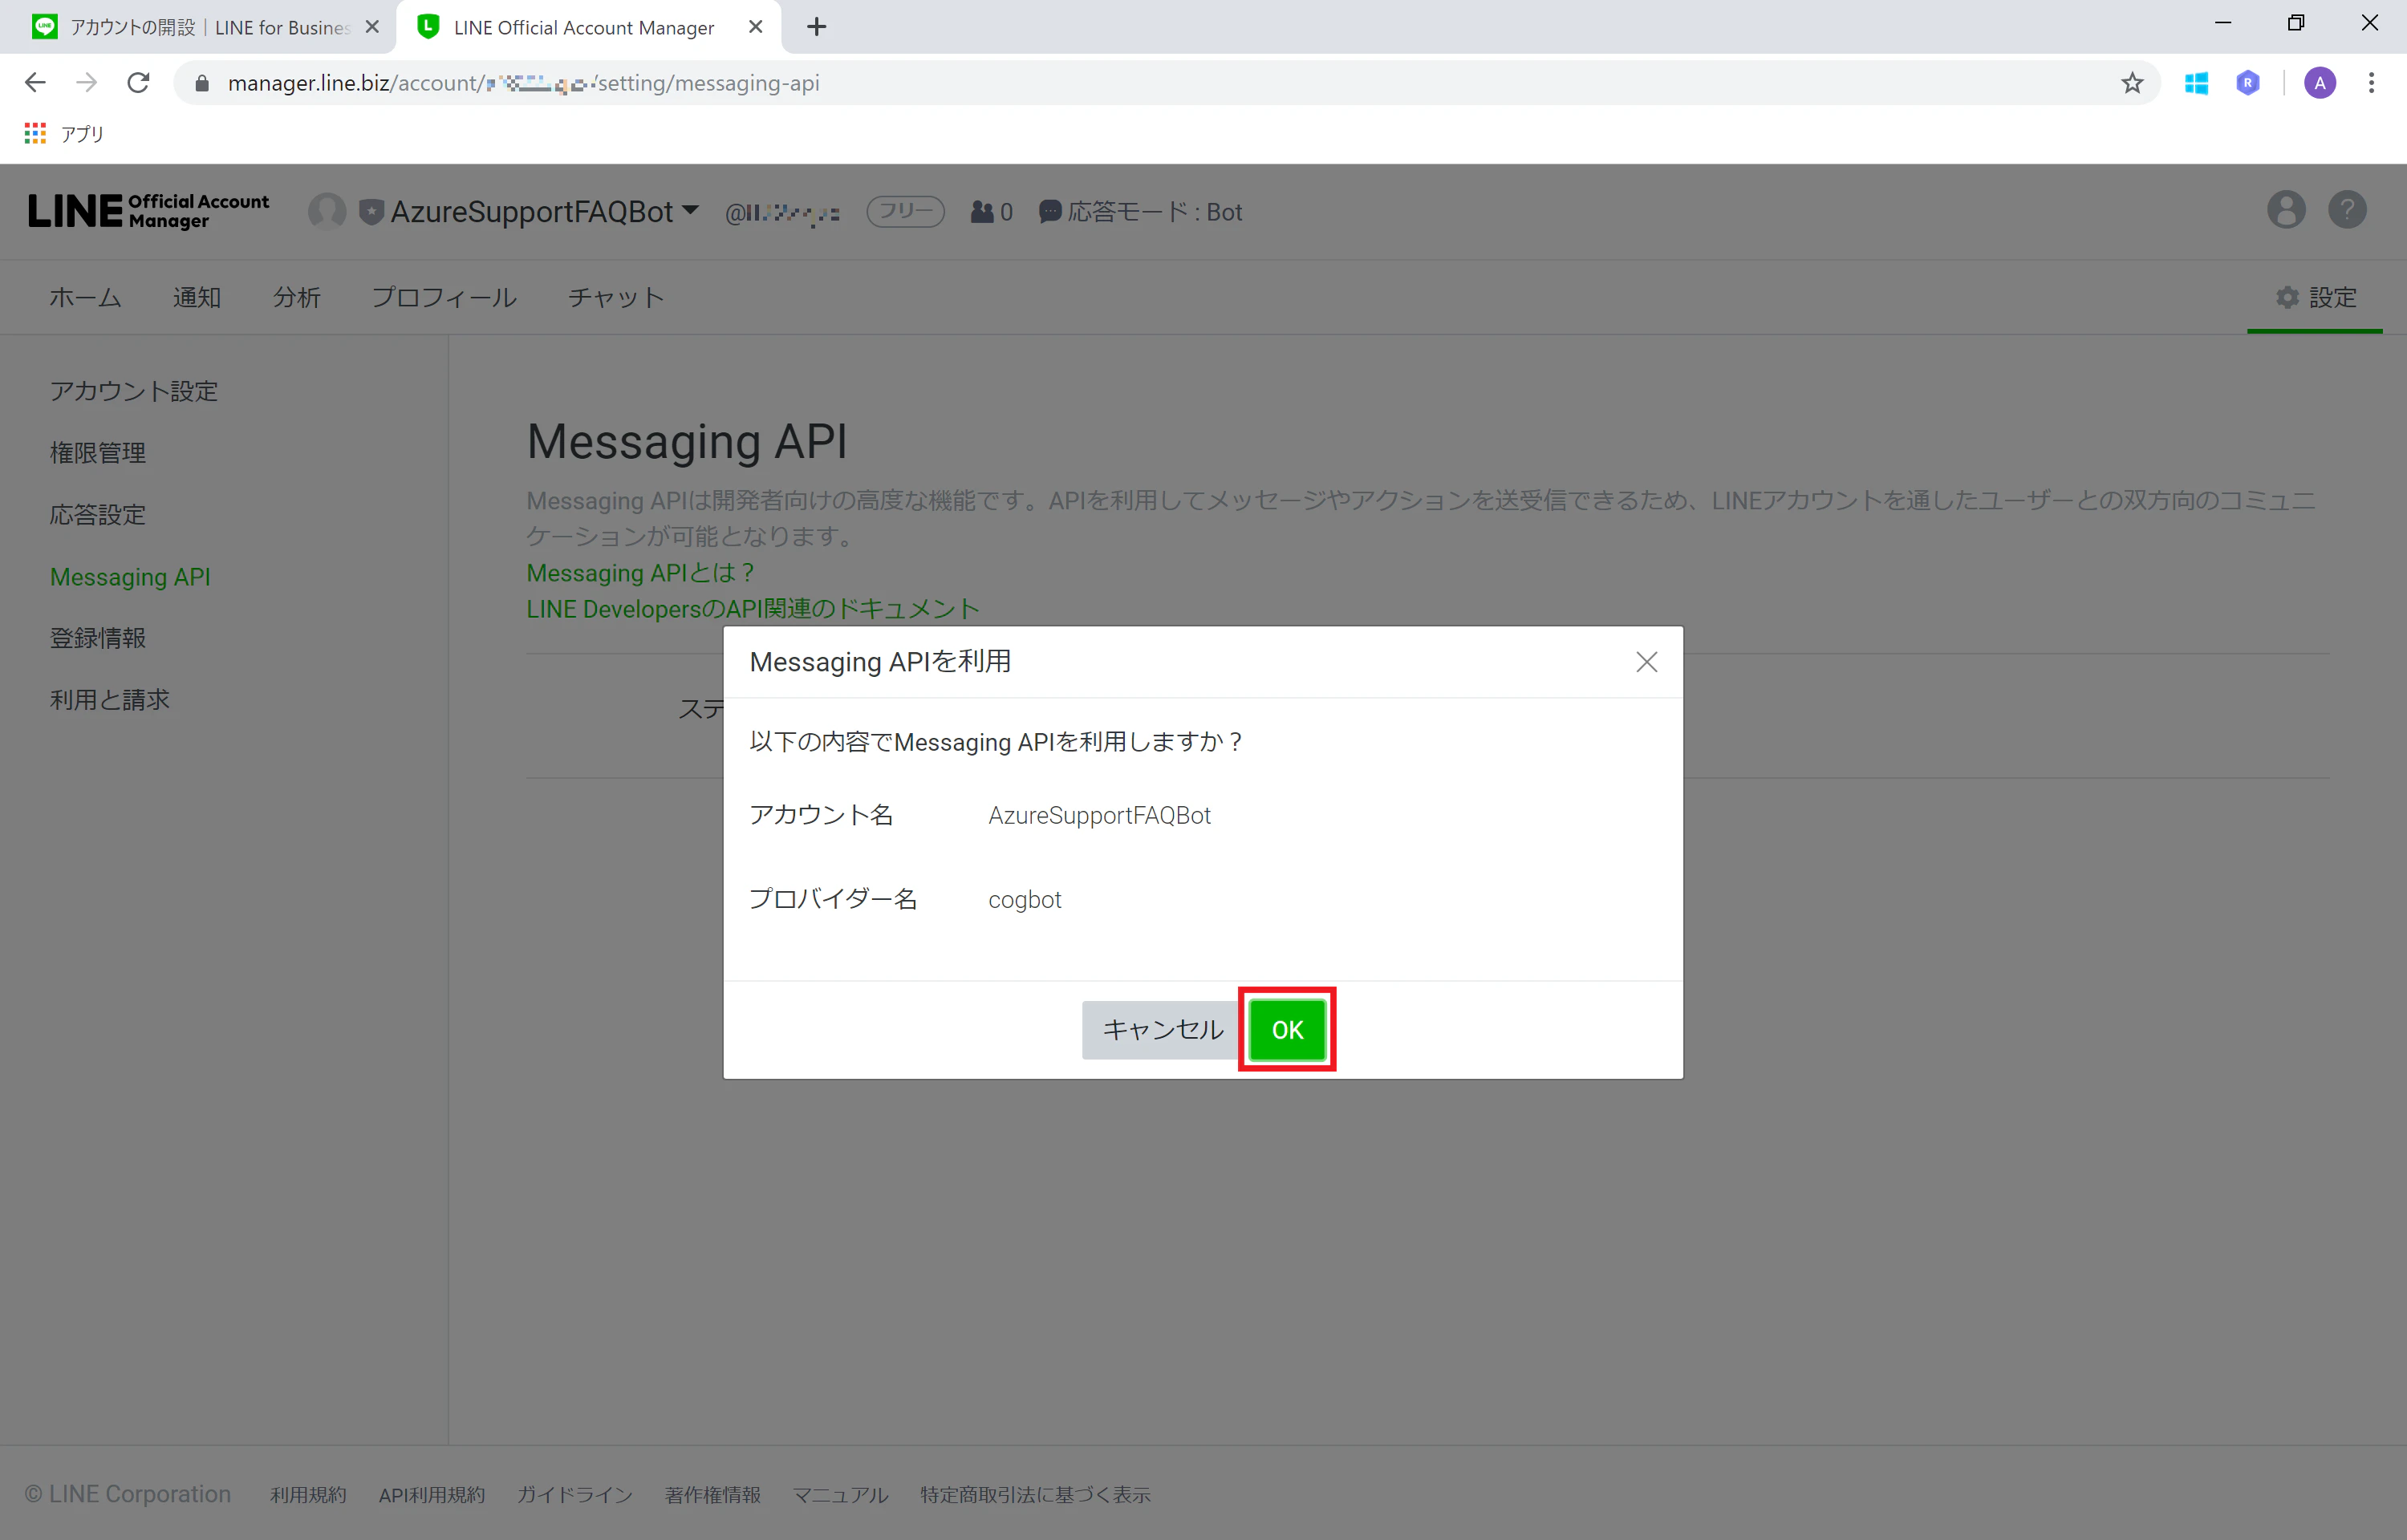Open a new browser tab
The image size is (2407, 1540).
click(x=817, y=27)
